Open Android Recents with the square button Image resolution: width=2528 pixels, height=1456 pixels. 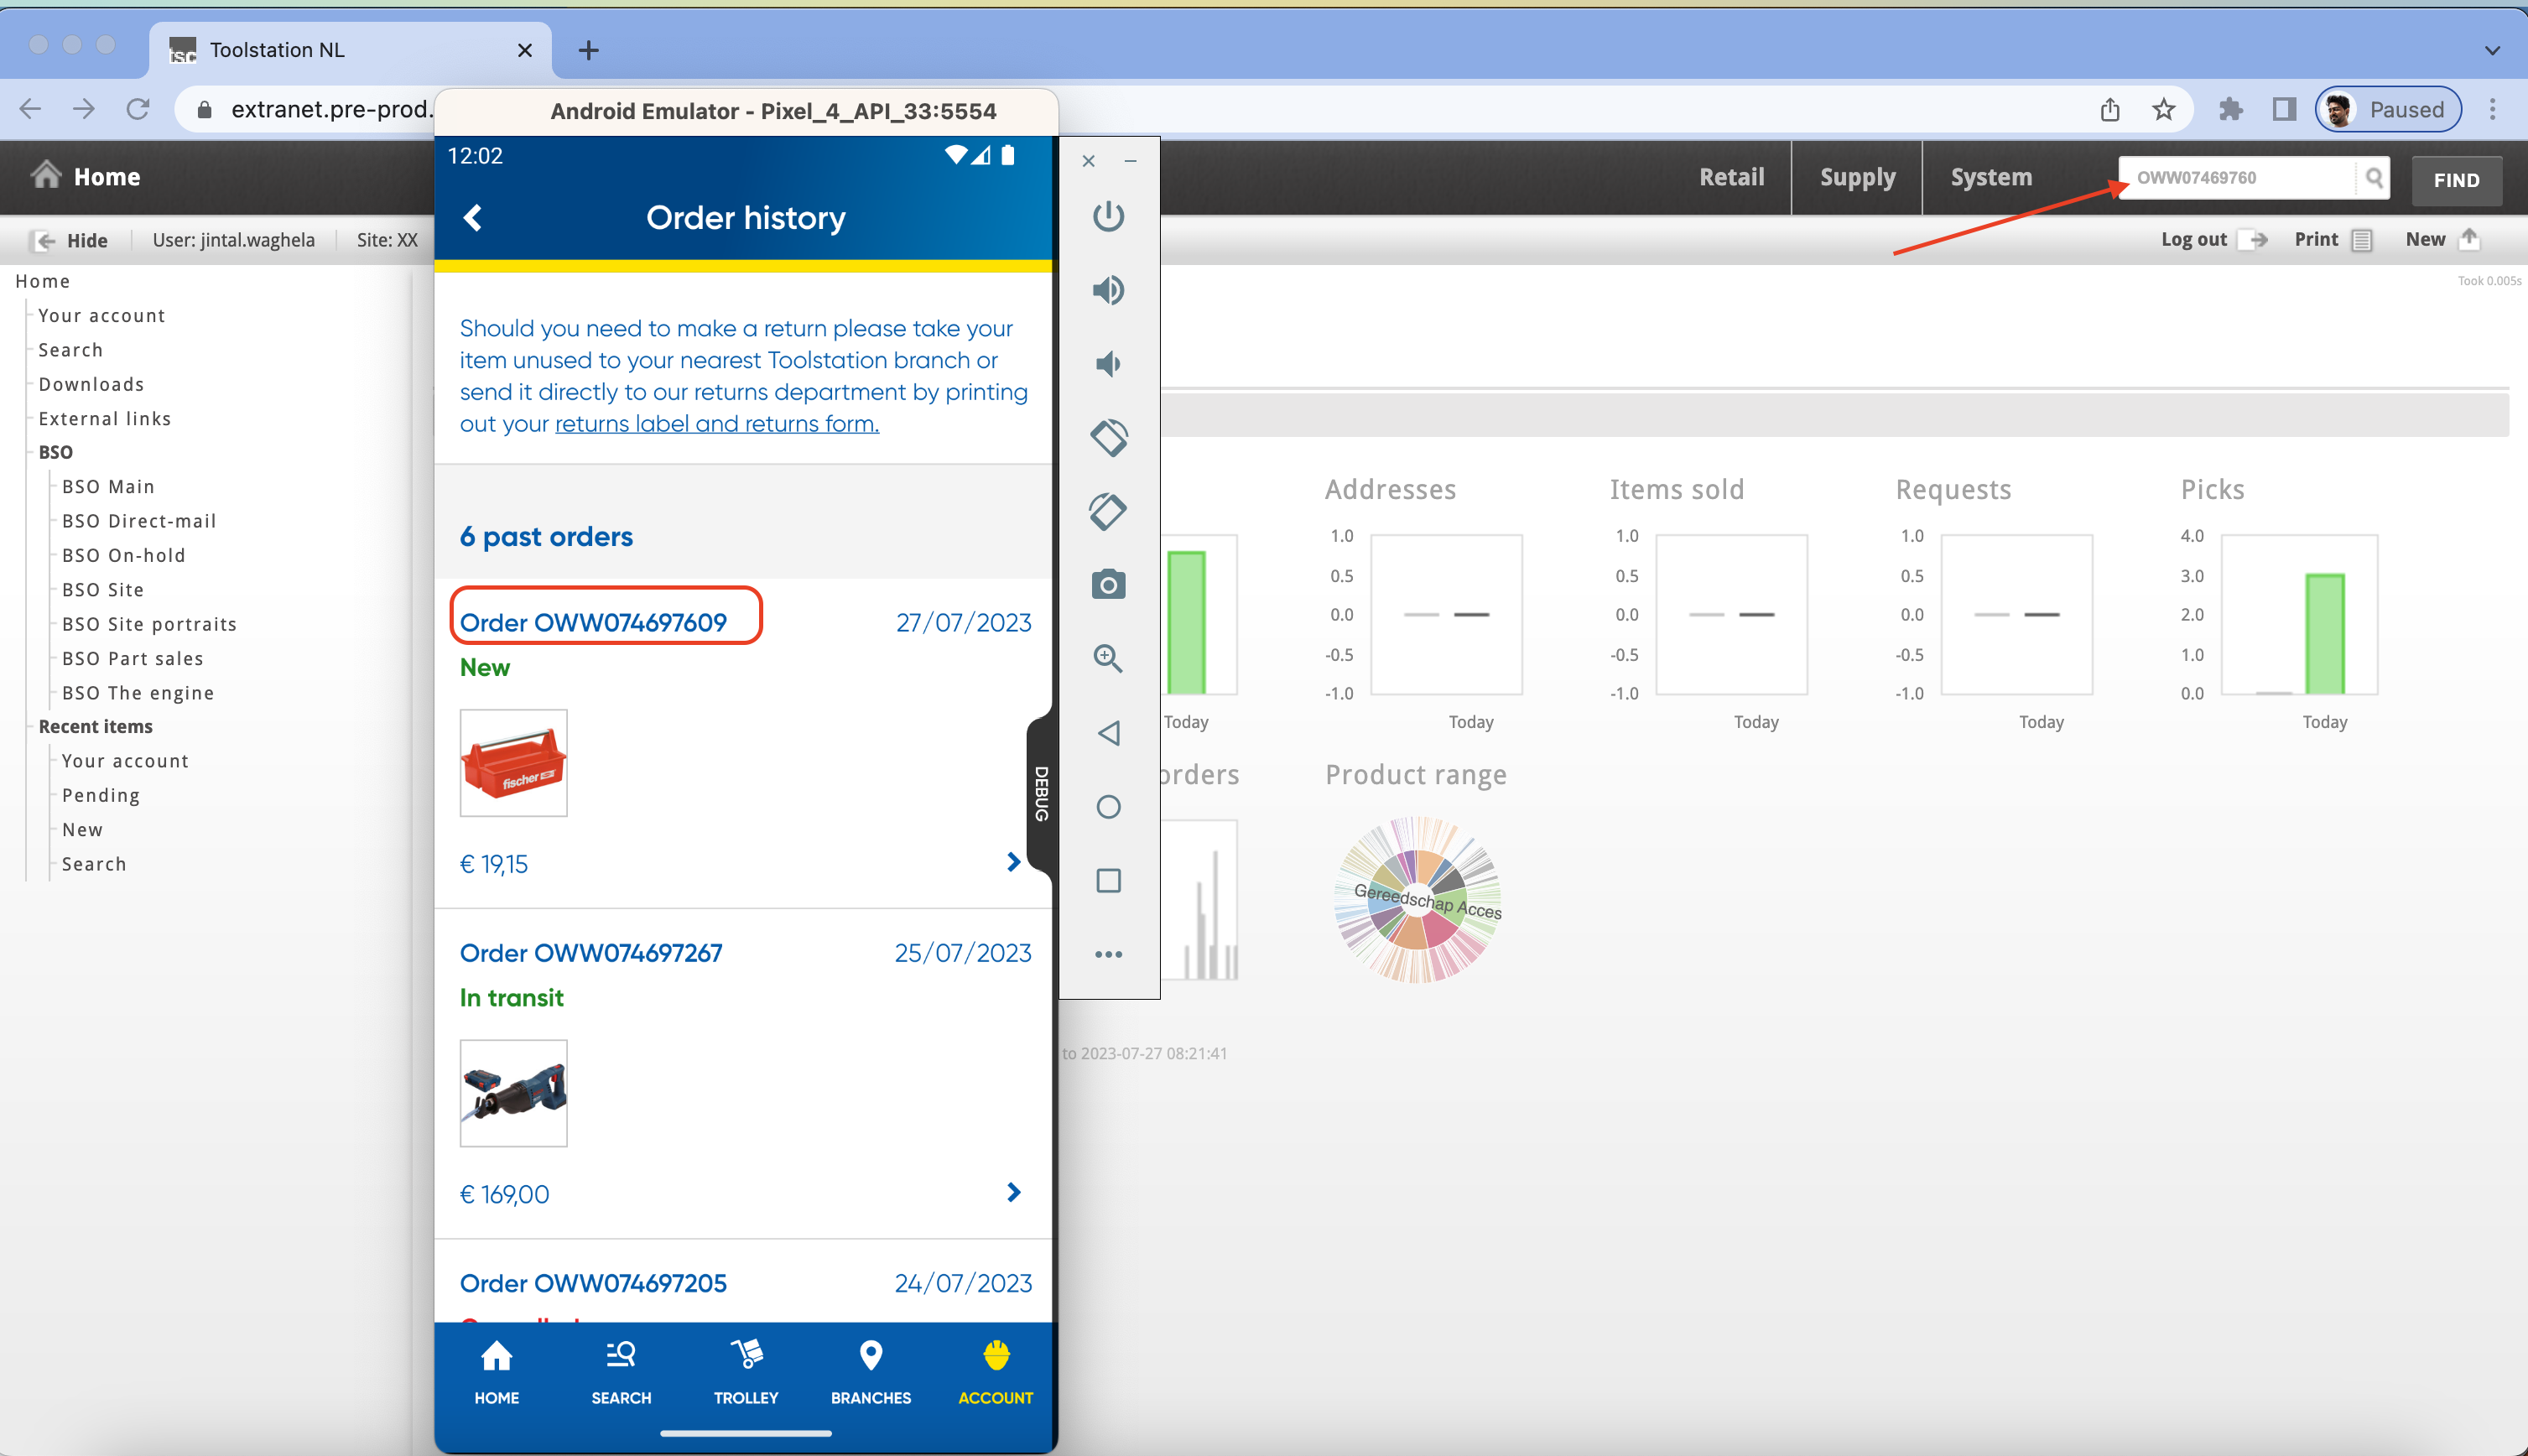(1108, 881)
